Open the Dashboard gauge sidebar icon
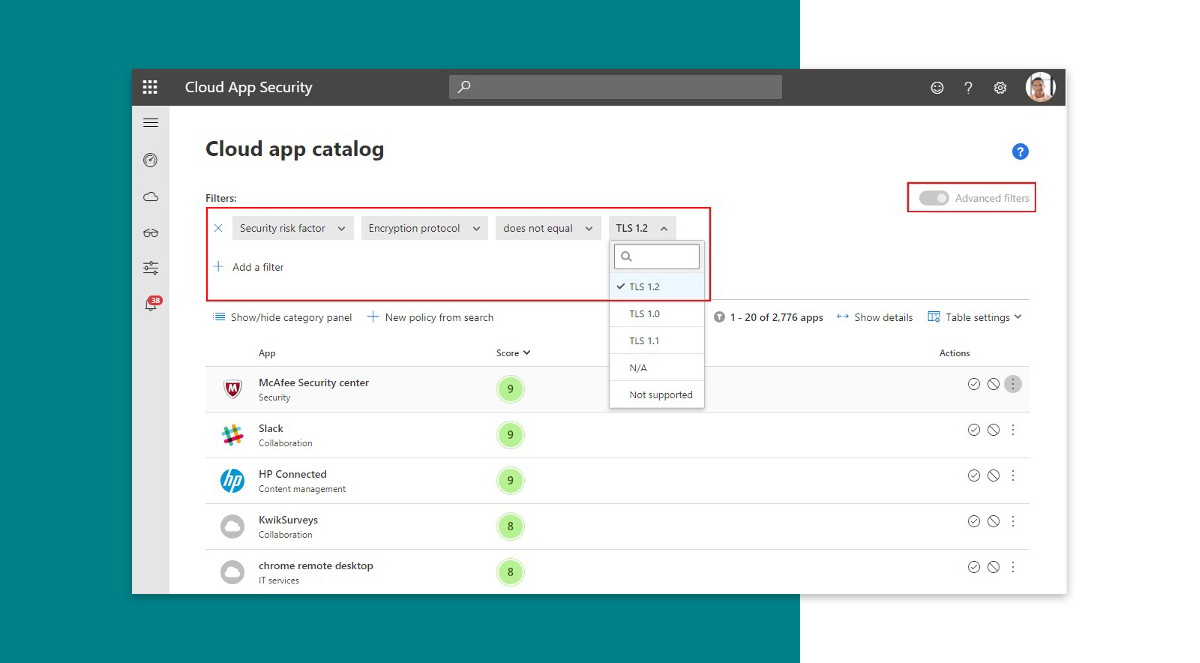 pyautogui.click(x=151, y=160)
